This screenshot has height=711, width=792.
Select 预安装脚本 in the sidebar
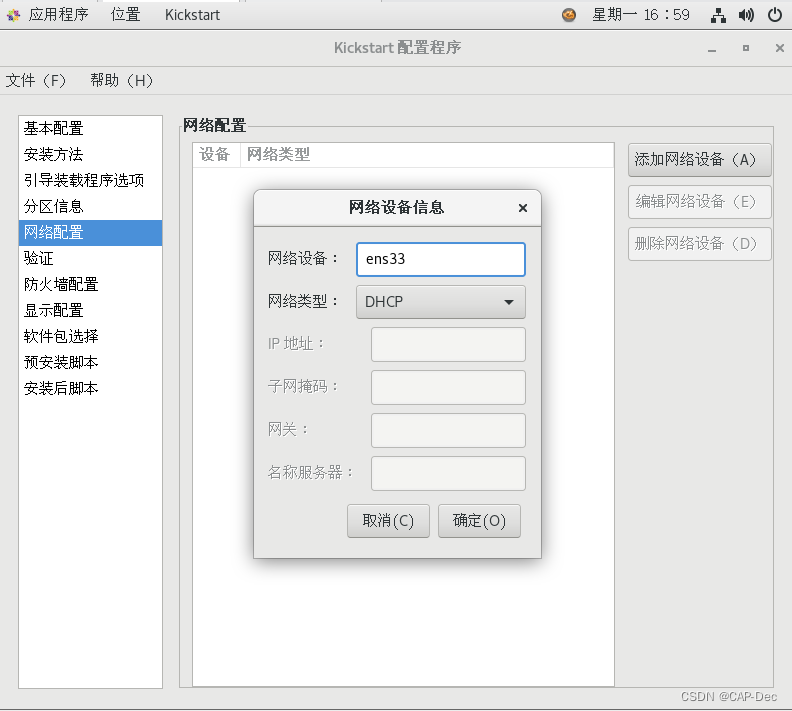pos(90,363)
